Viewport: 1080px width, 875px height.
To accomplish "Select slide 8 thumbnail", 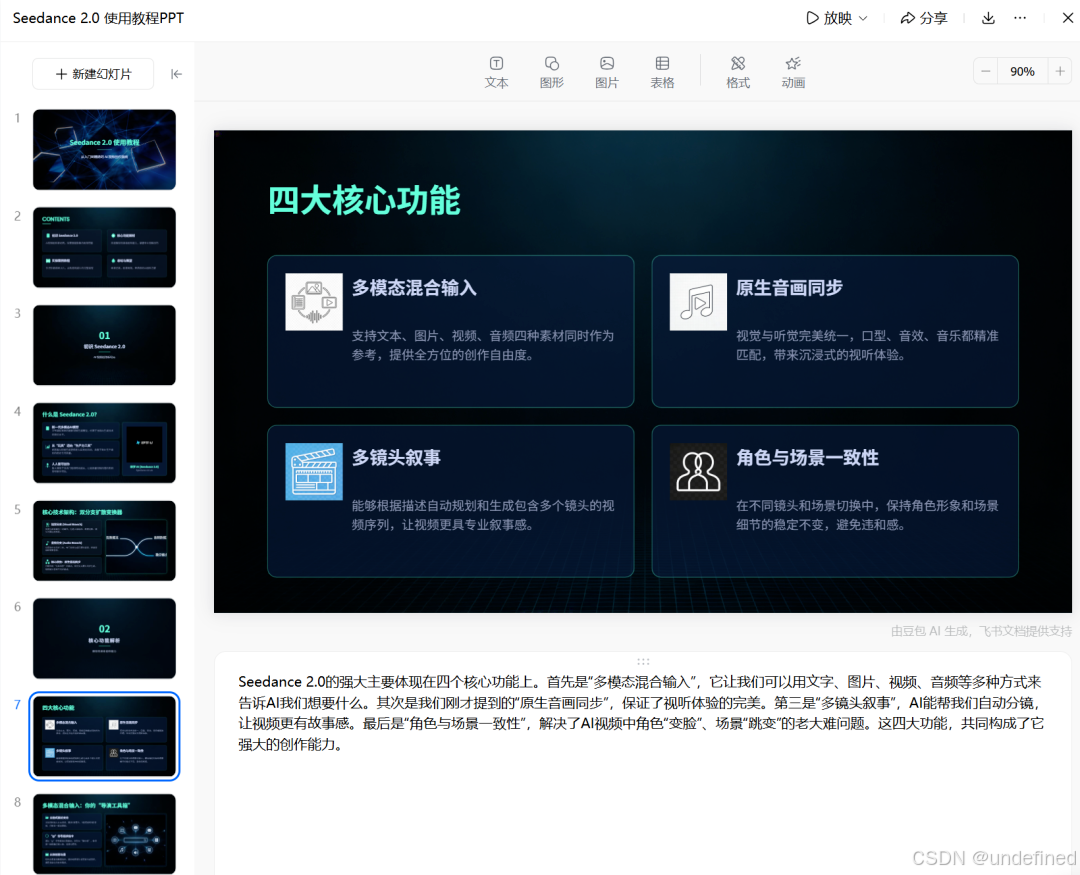I will (104, 833).
